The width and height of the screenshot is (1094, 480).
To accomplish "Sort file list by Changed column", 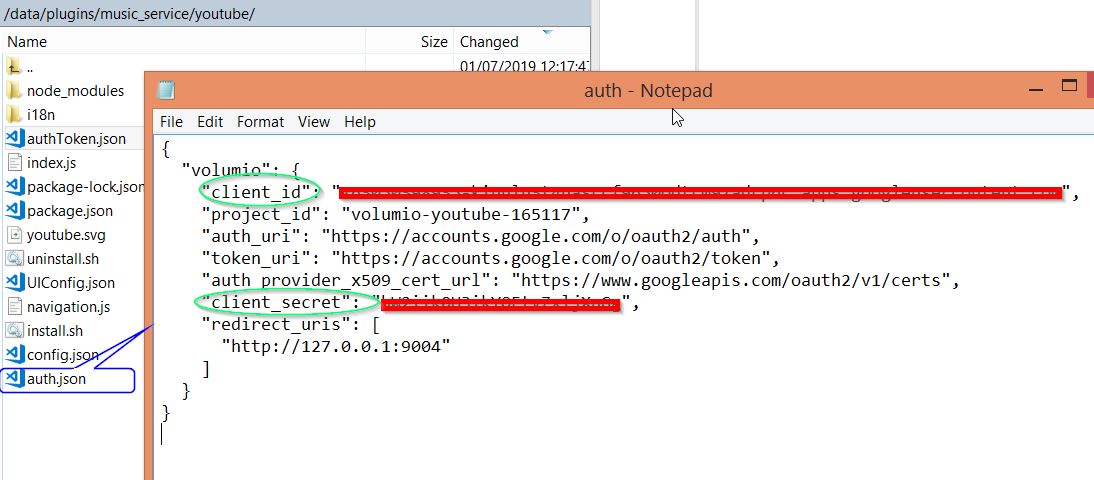I will [522, 42].
